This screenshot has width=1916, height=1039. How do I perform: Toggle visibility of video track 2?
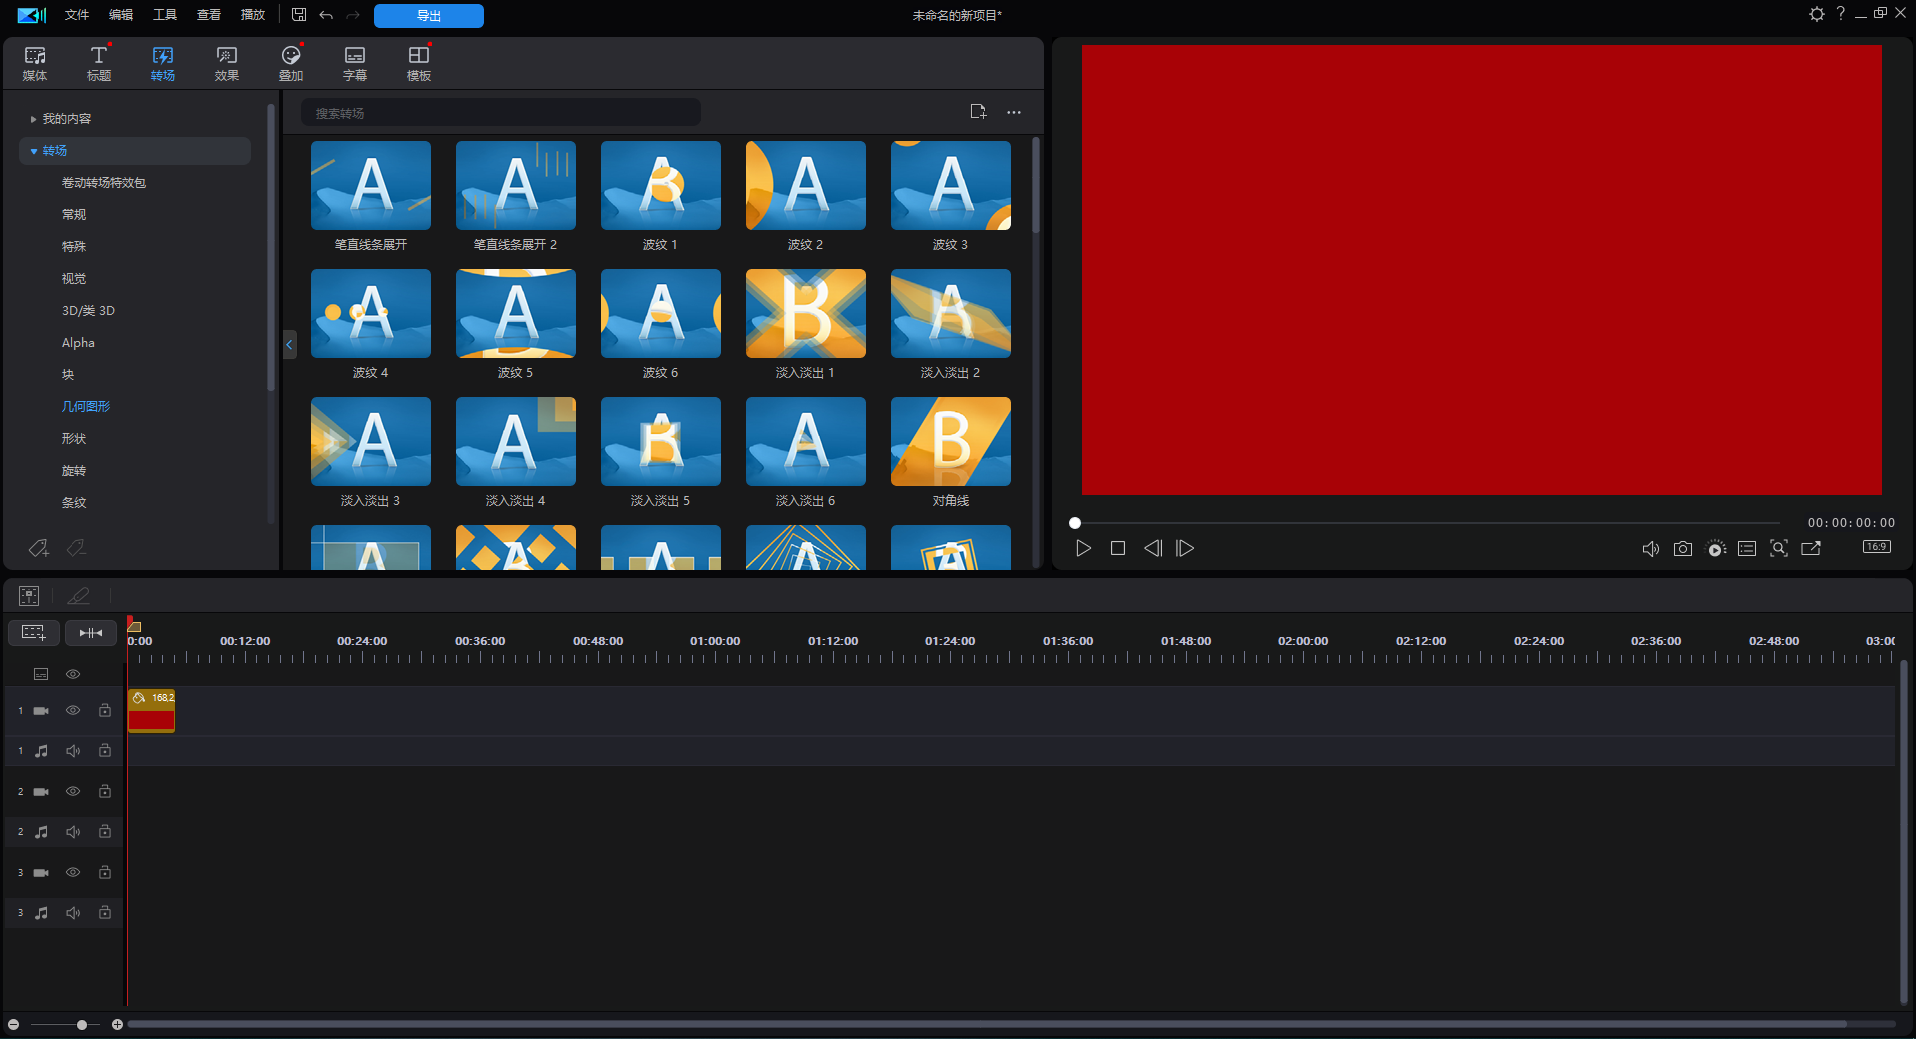[73, 791]
